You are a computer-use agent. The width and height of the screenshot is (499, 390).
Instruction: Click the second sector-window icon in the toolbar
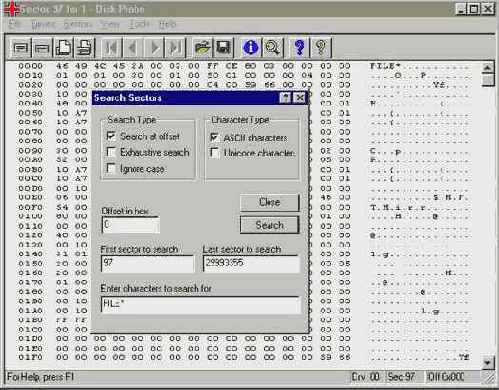pos(42,48)
